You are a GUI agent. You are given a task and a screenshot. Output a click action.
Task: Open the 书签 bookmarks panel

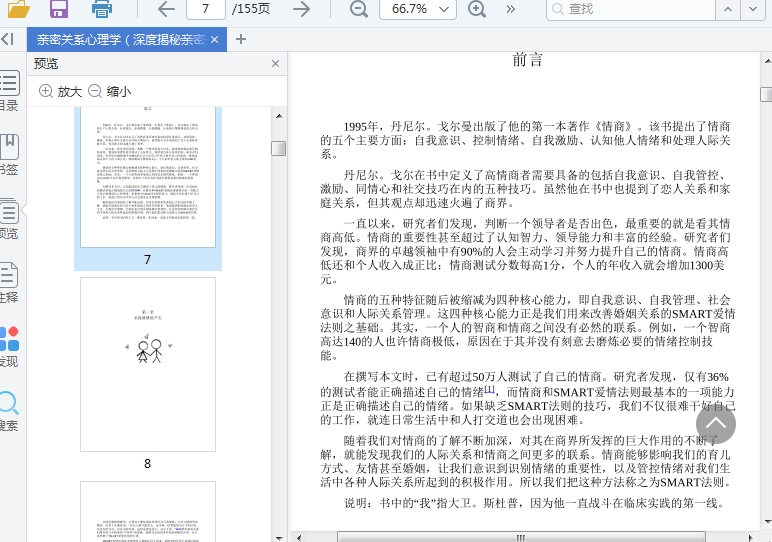click(x=9, y=155)
